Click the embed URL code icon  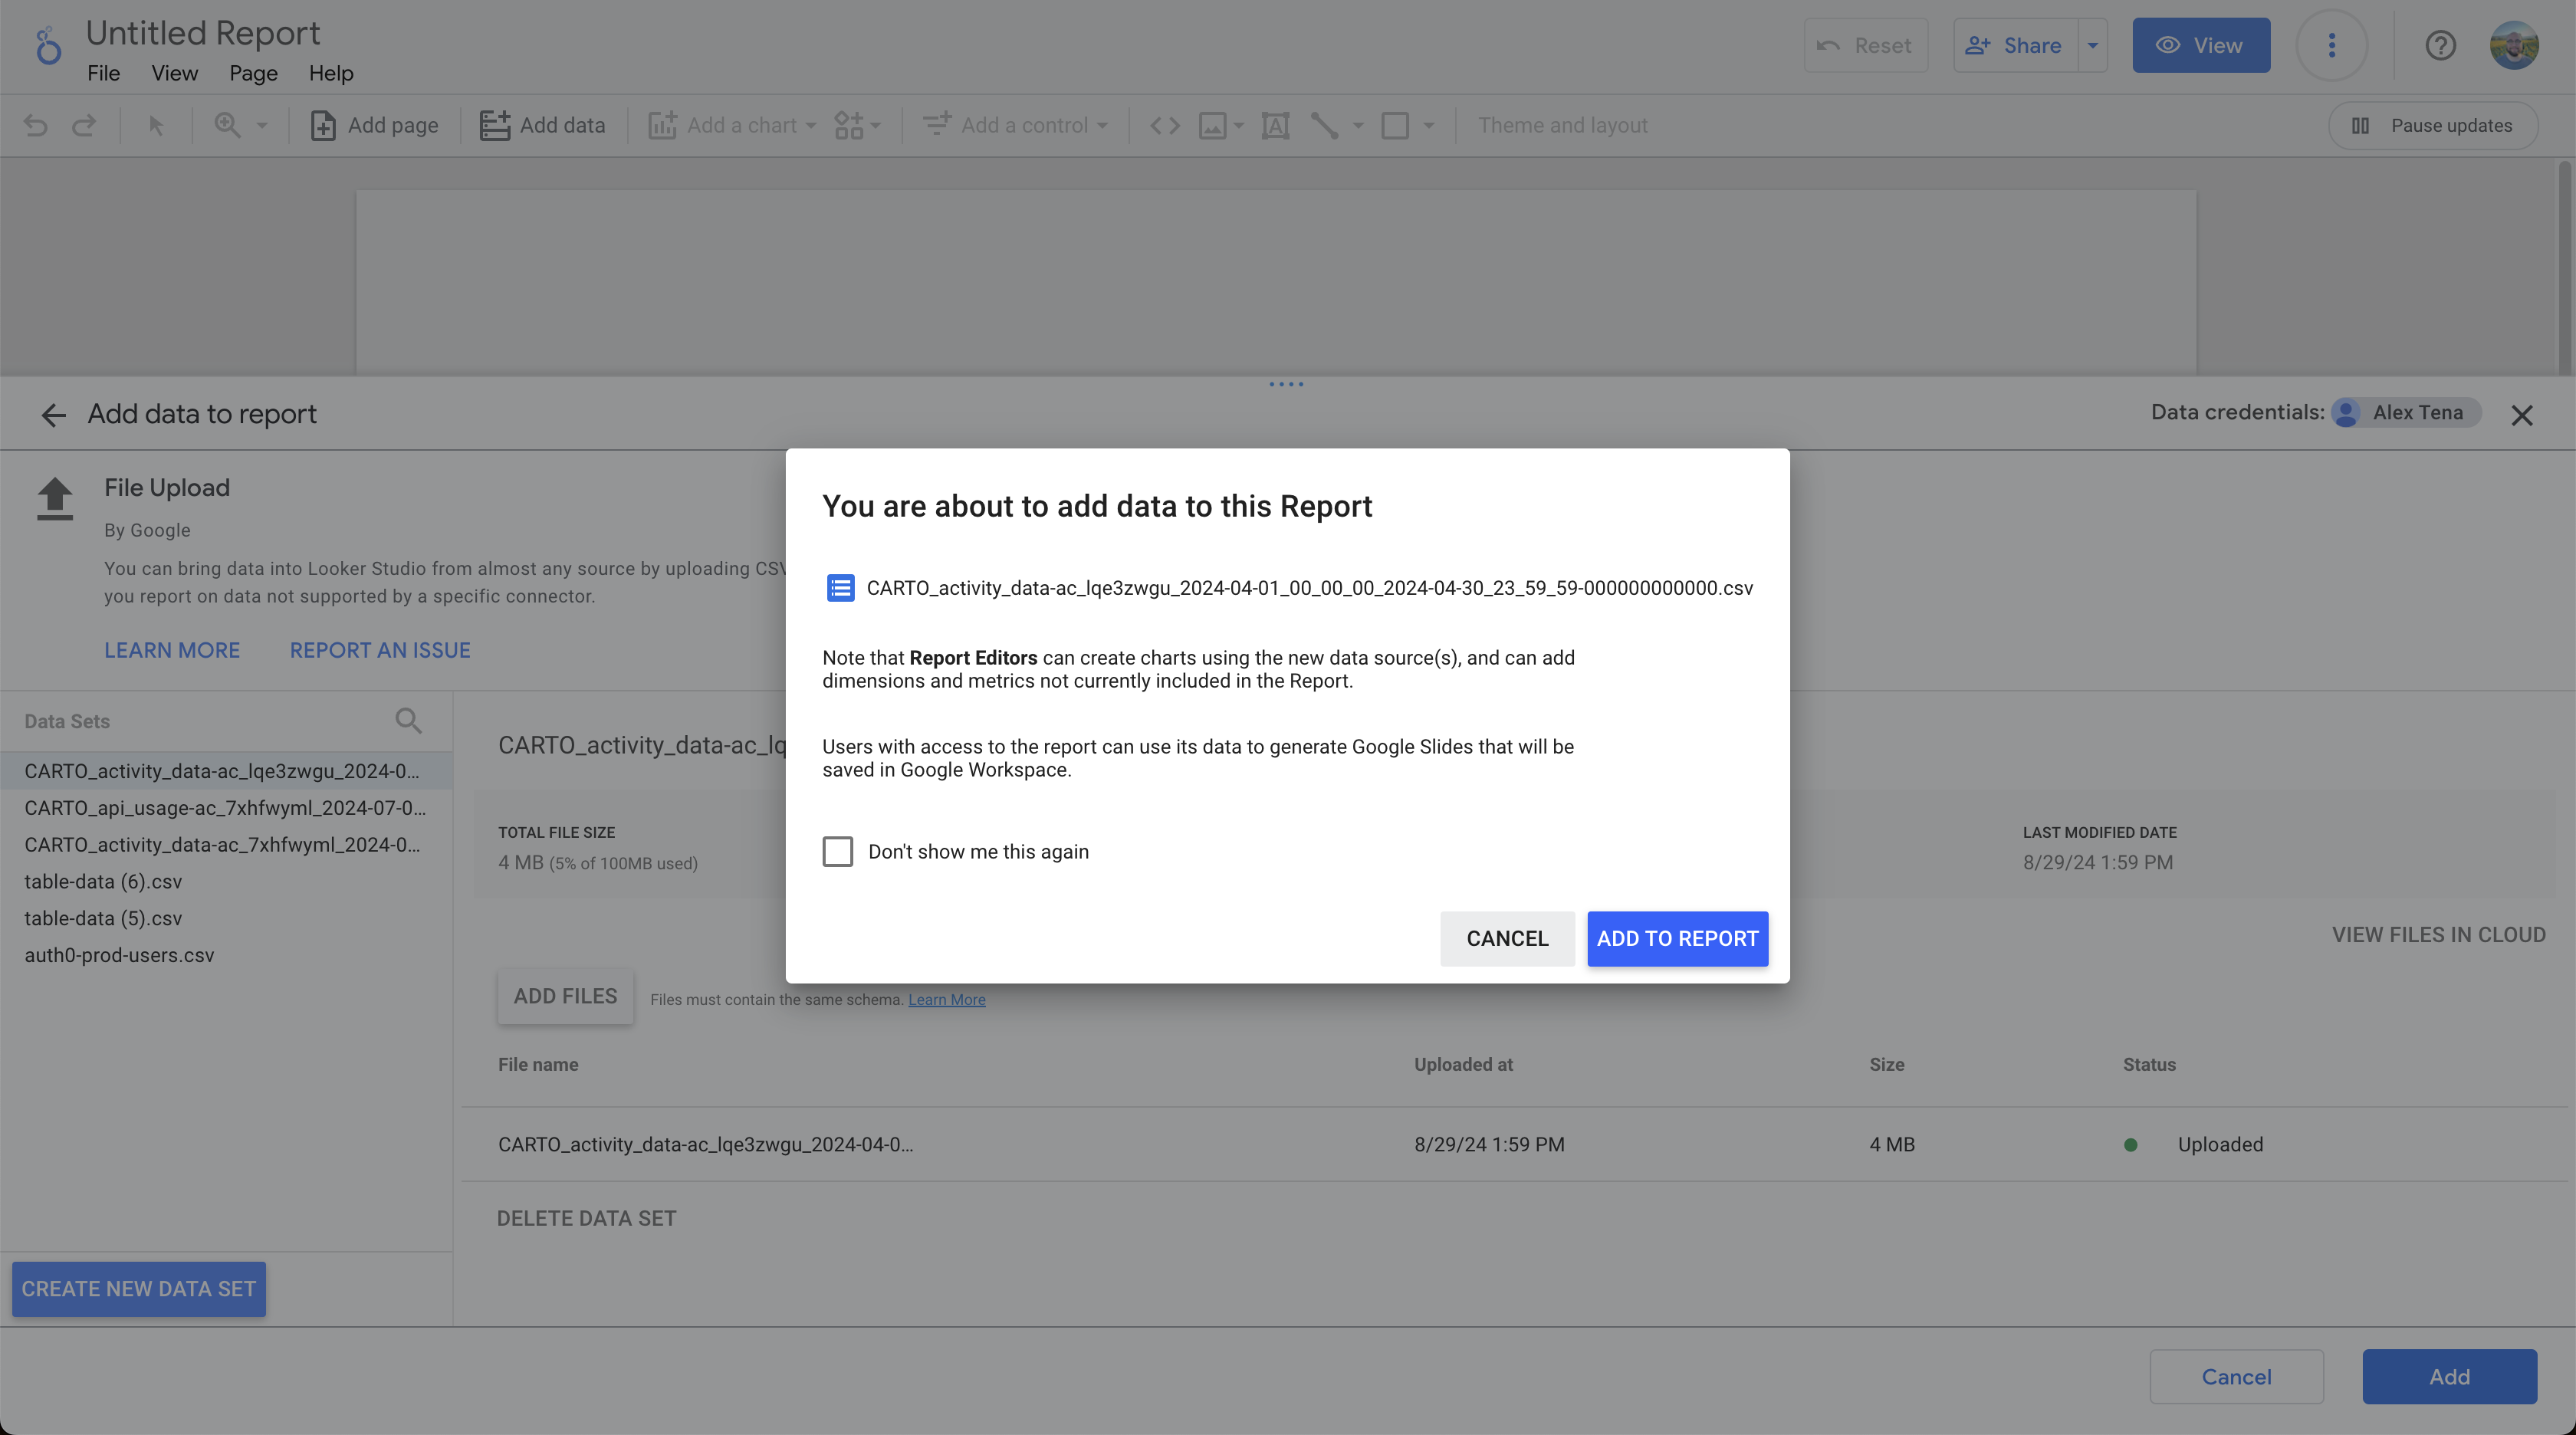[1164, 126]
